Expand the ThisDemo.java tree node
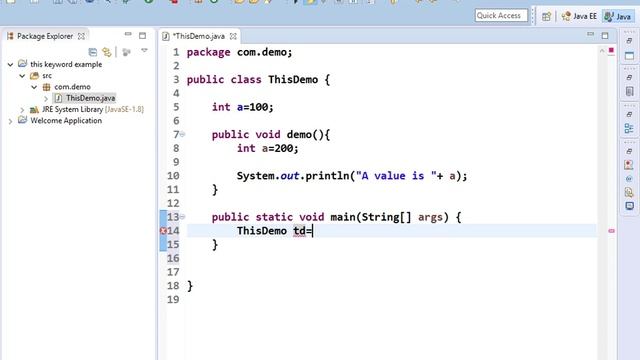Viewport: 640px width, 360px height. (x=46, y=98)
